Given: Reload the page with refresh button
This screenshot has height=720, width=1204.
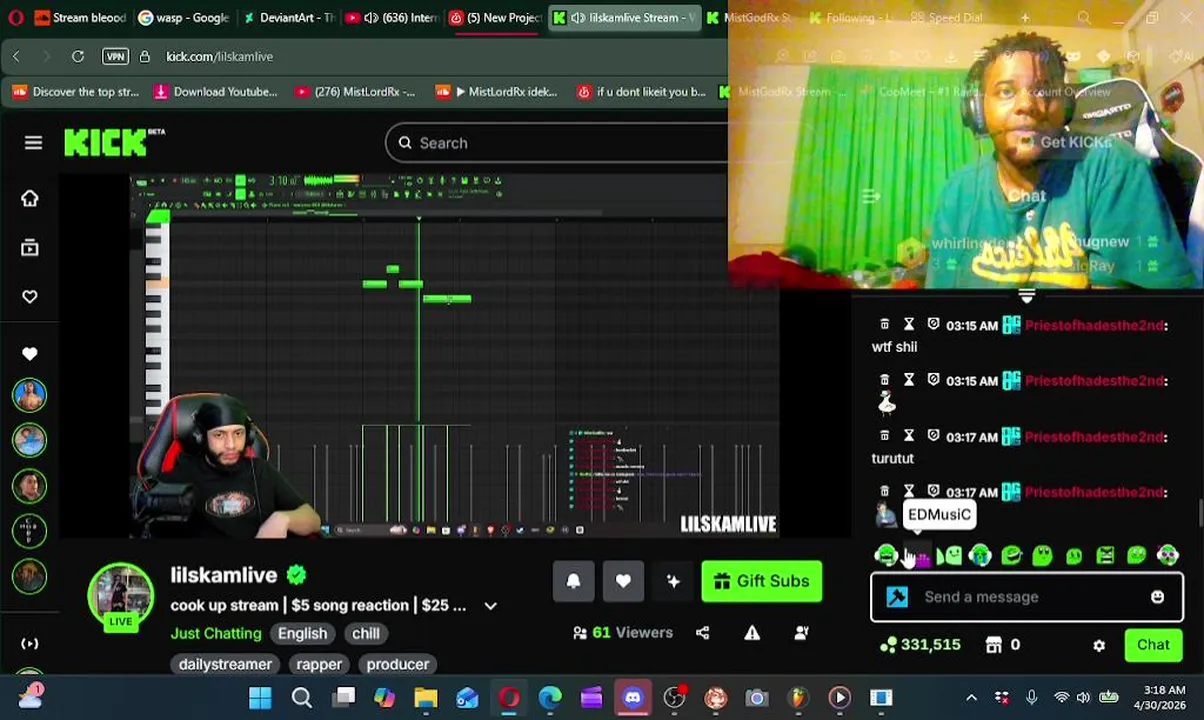Looking at the screenshot, I should coord(78,56).
